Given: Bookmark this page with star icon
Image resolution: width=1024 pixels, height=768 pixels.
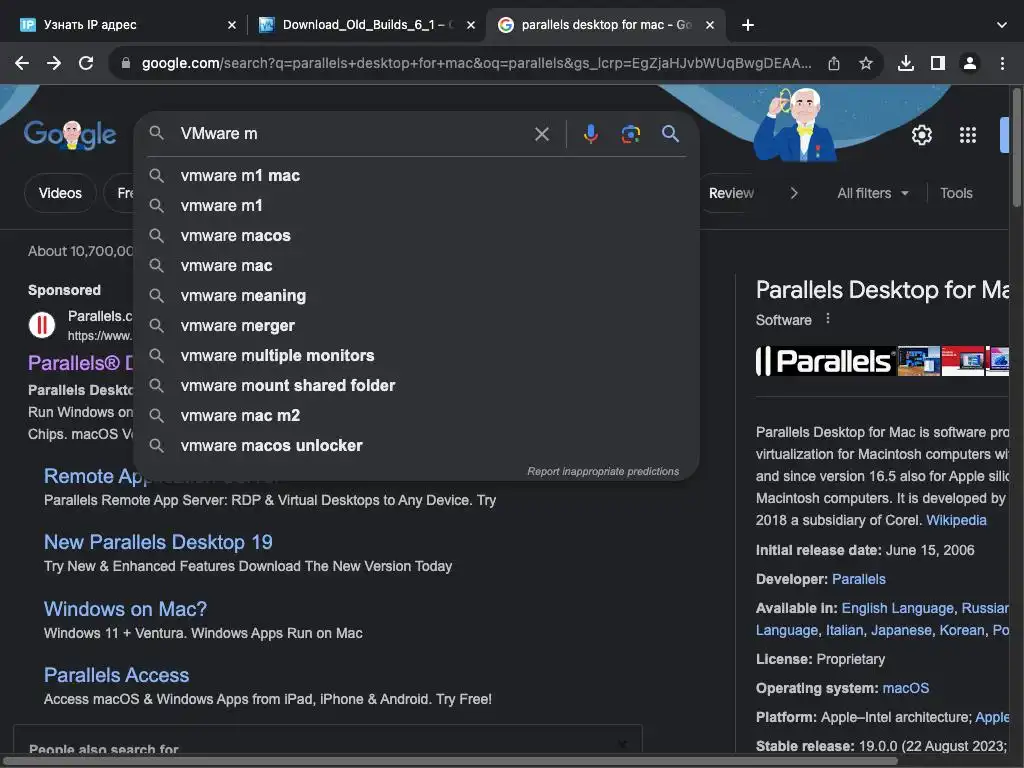Looking at the screenshot, I should pyautogui.click(x=866, y=63).
